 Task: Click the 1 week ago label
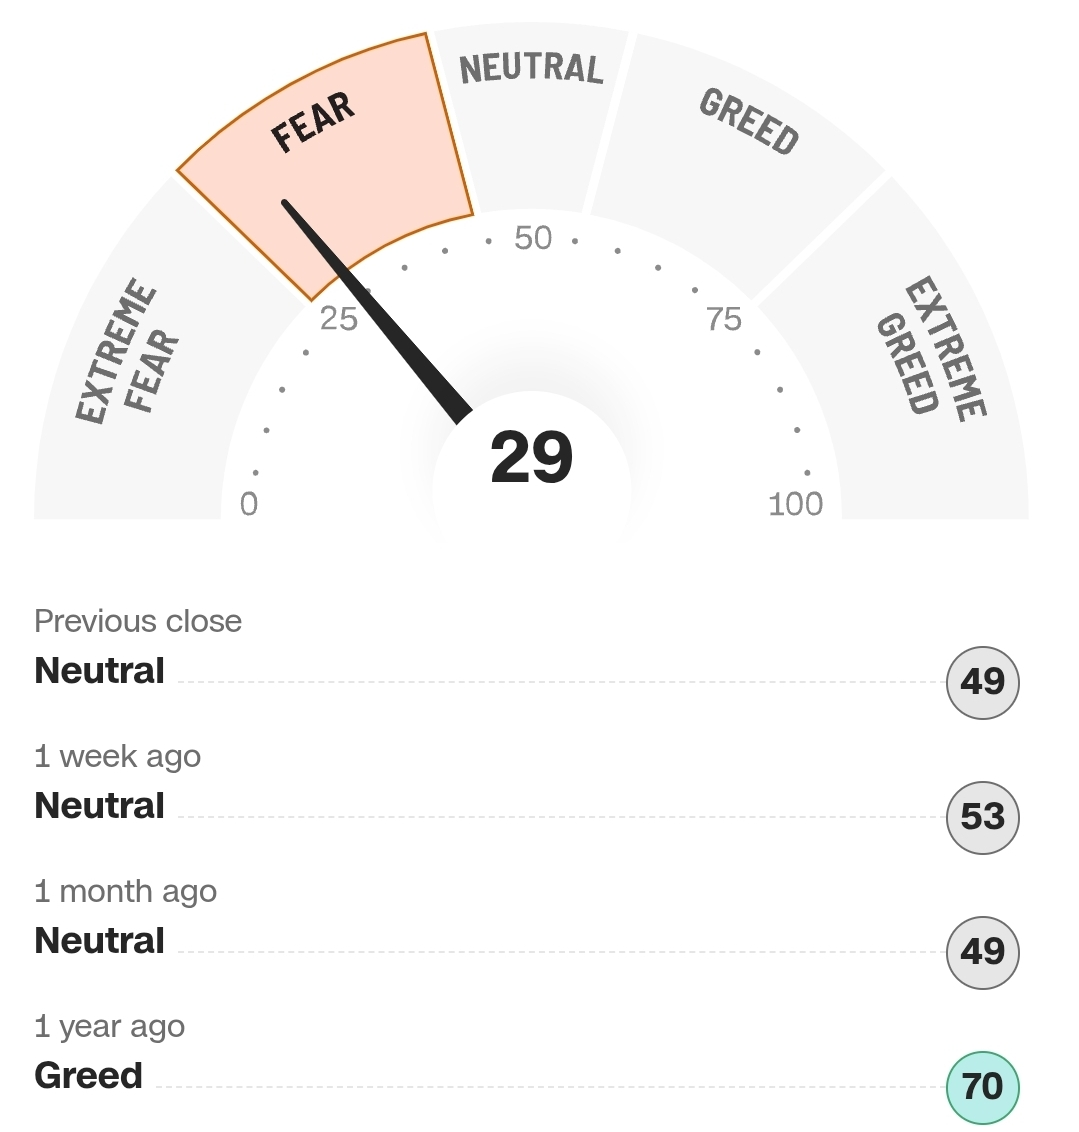(118, 756)
